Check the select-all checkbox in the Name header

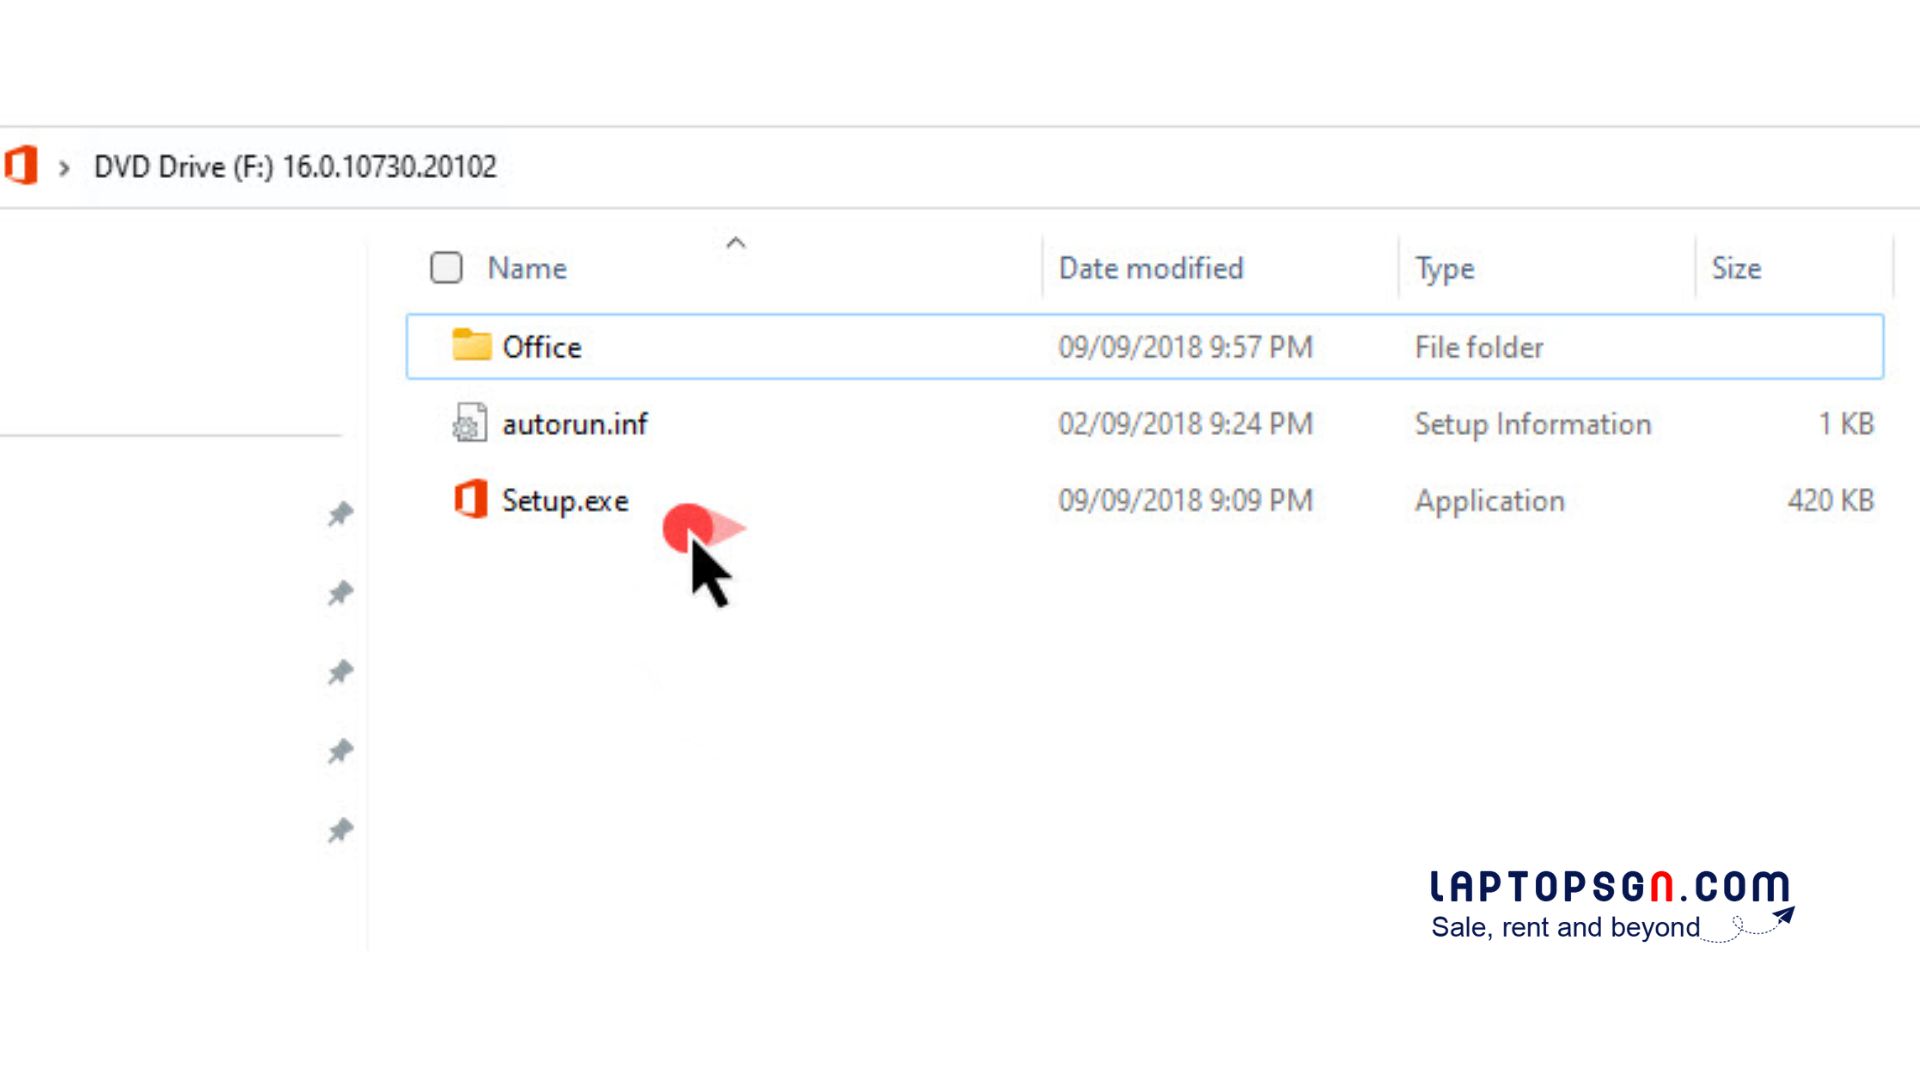point(445,267)
